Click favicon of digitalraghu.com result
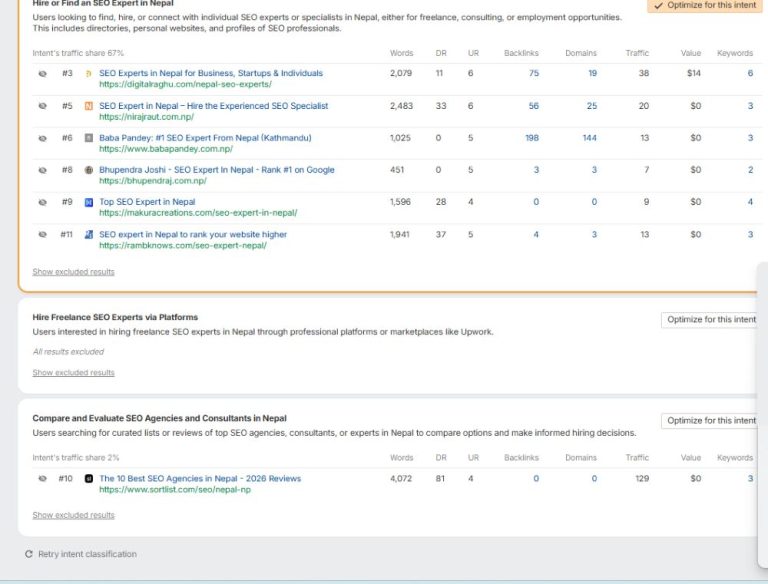Screen dimensions: 768x584 [89, 73]
